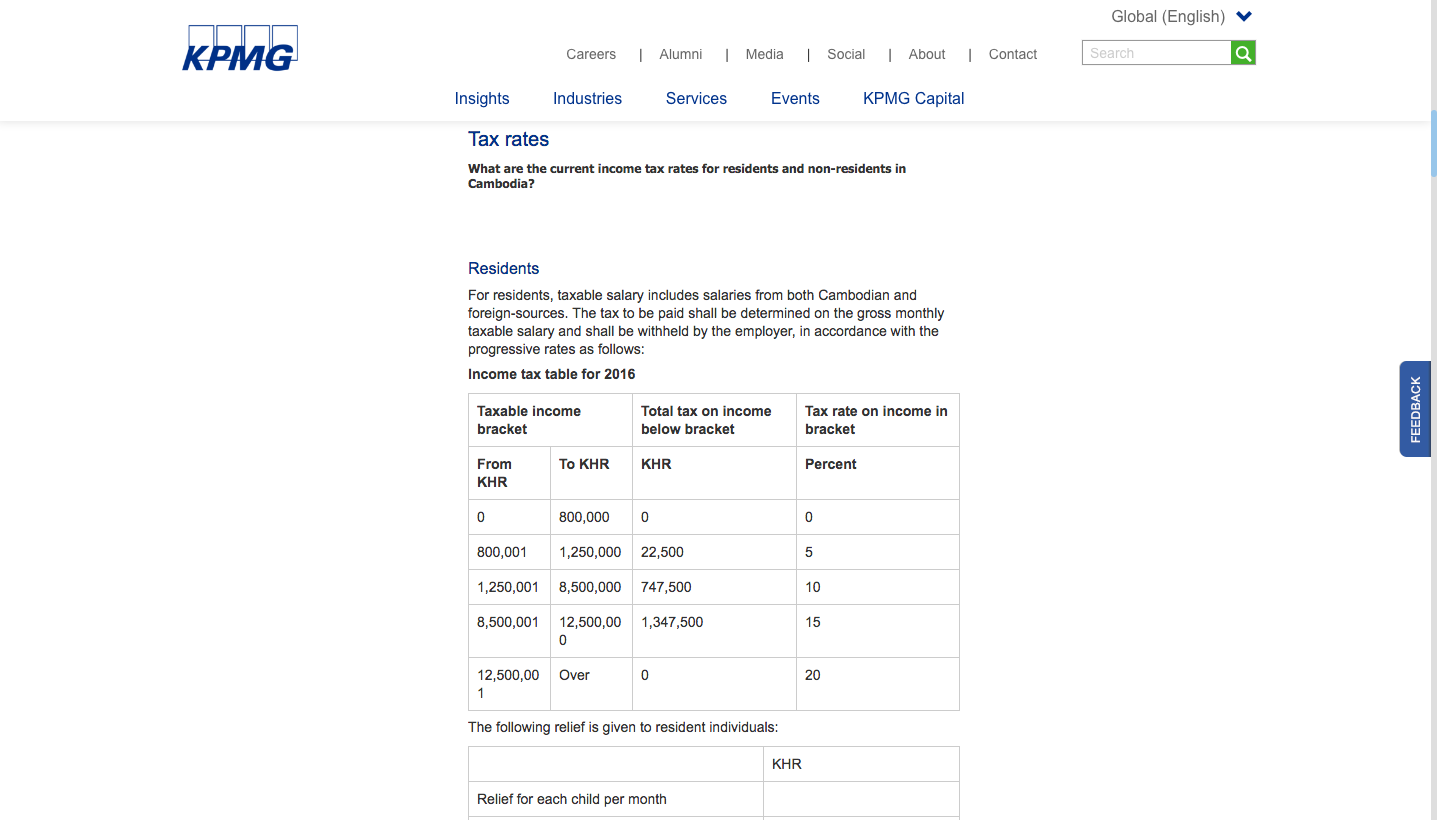The height and width of the screenshot is (820, 1437).
Task: Open the Industries menu
Action: [587, 98]
